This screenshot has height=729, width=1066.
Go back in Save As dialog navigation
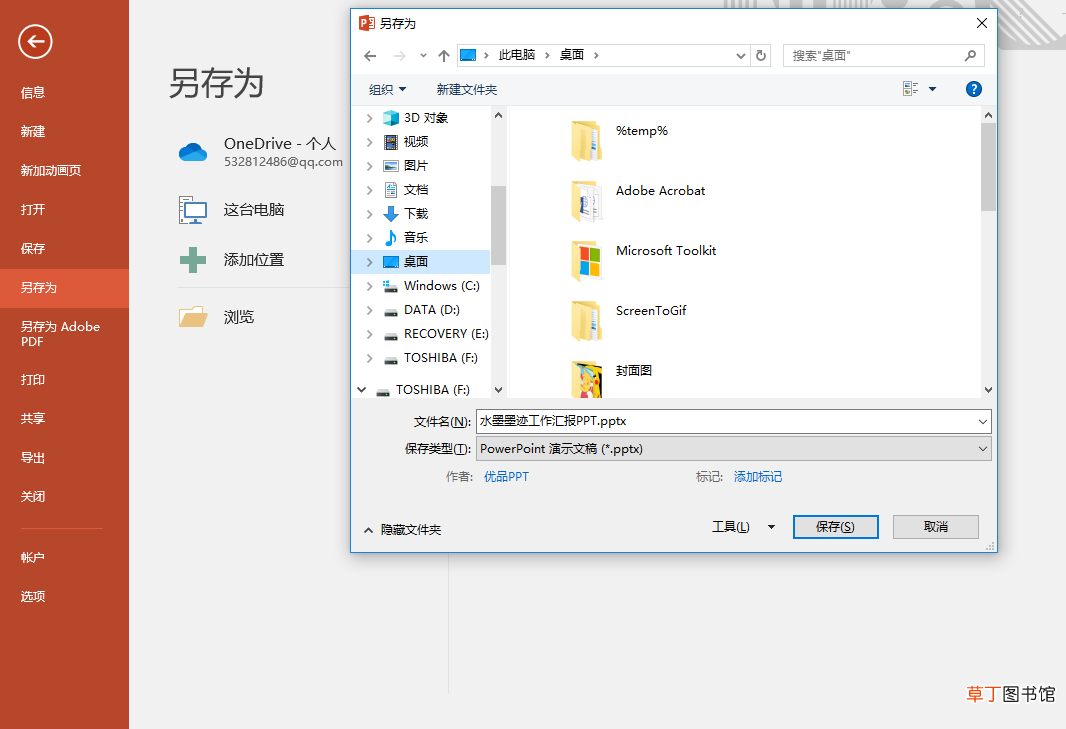coord(370,56)
